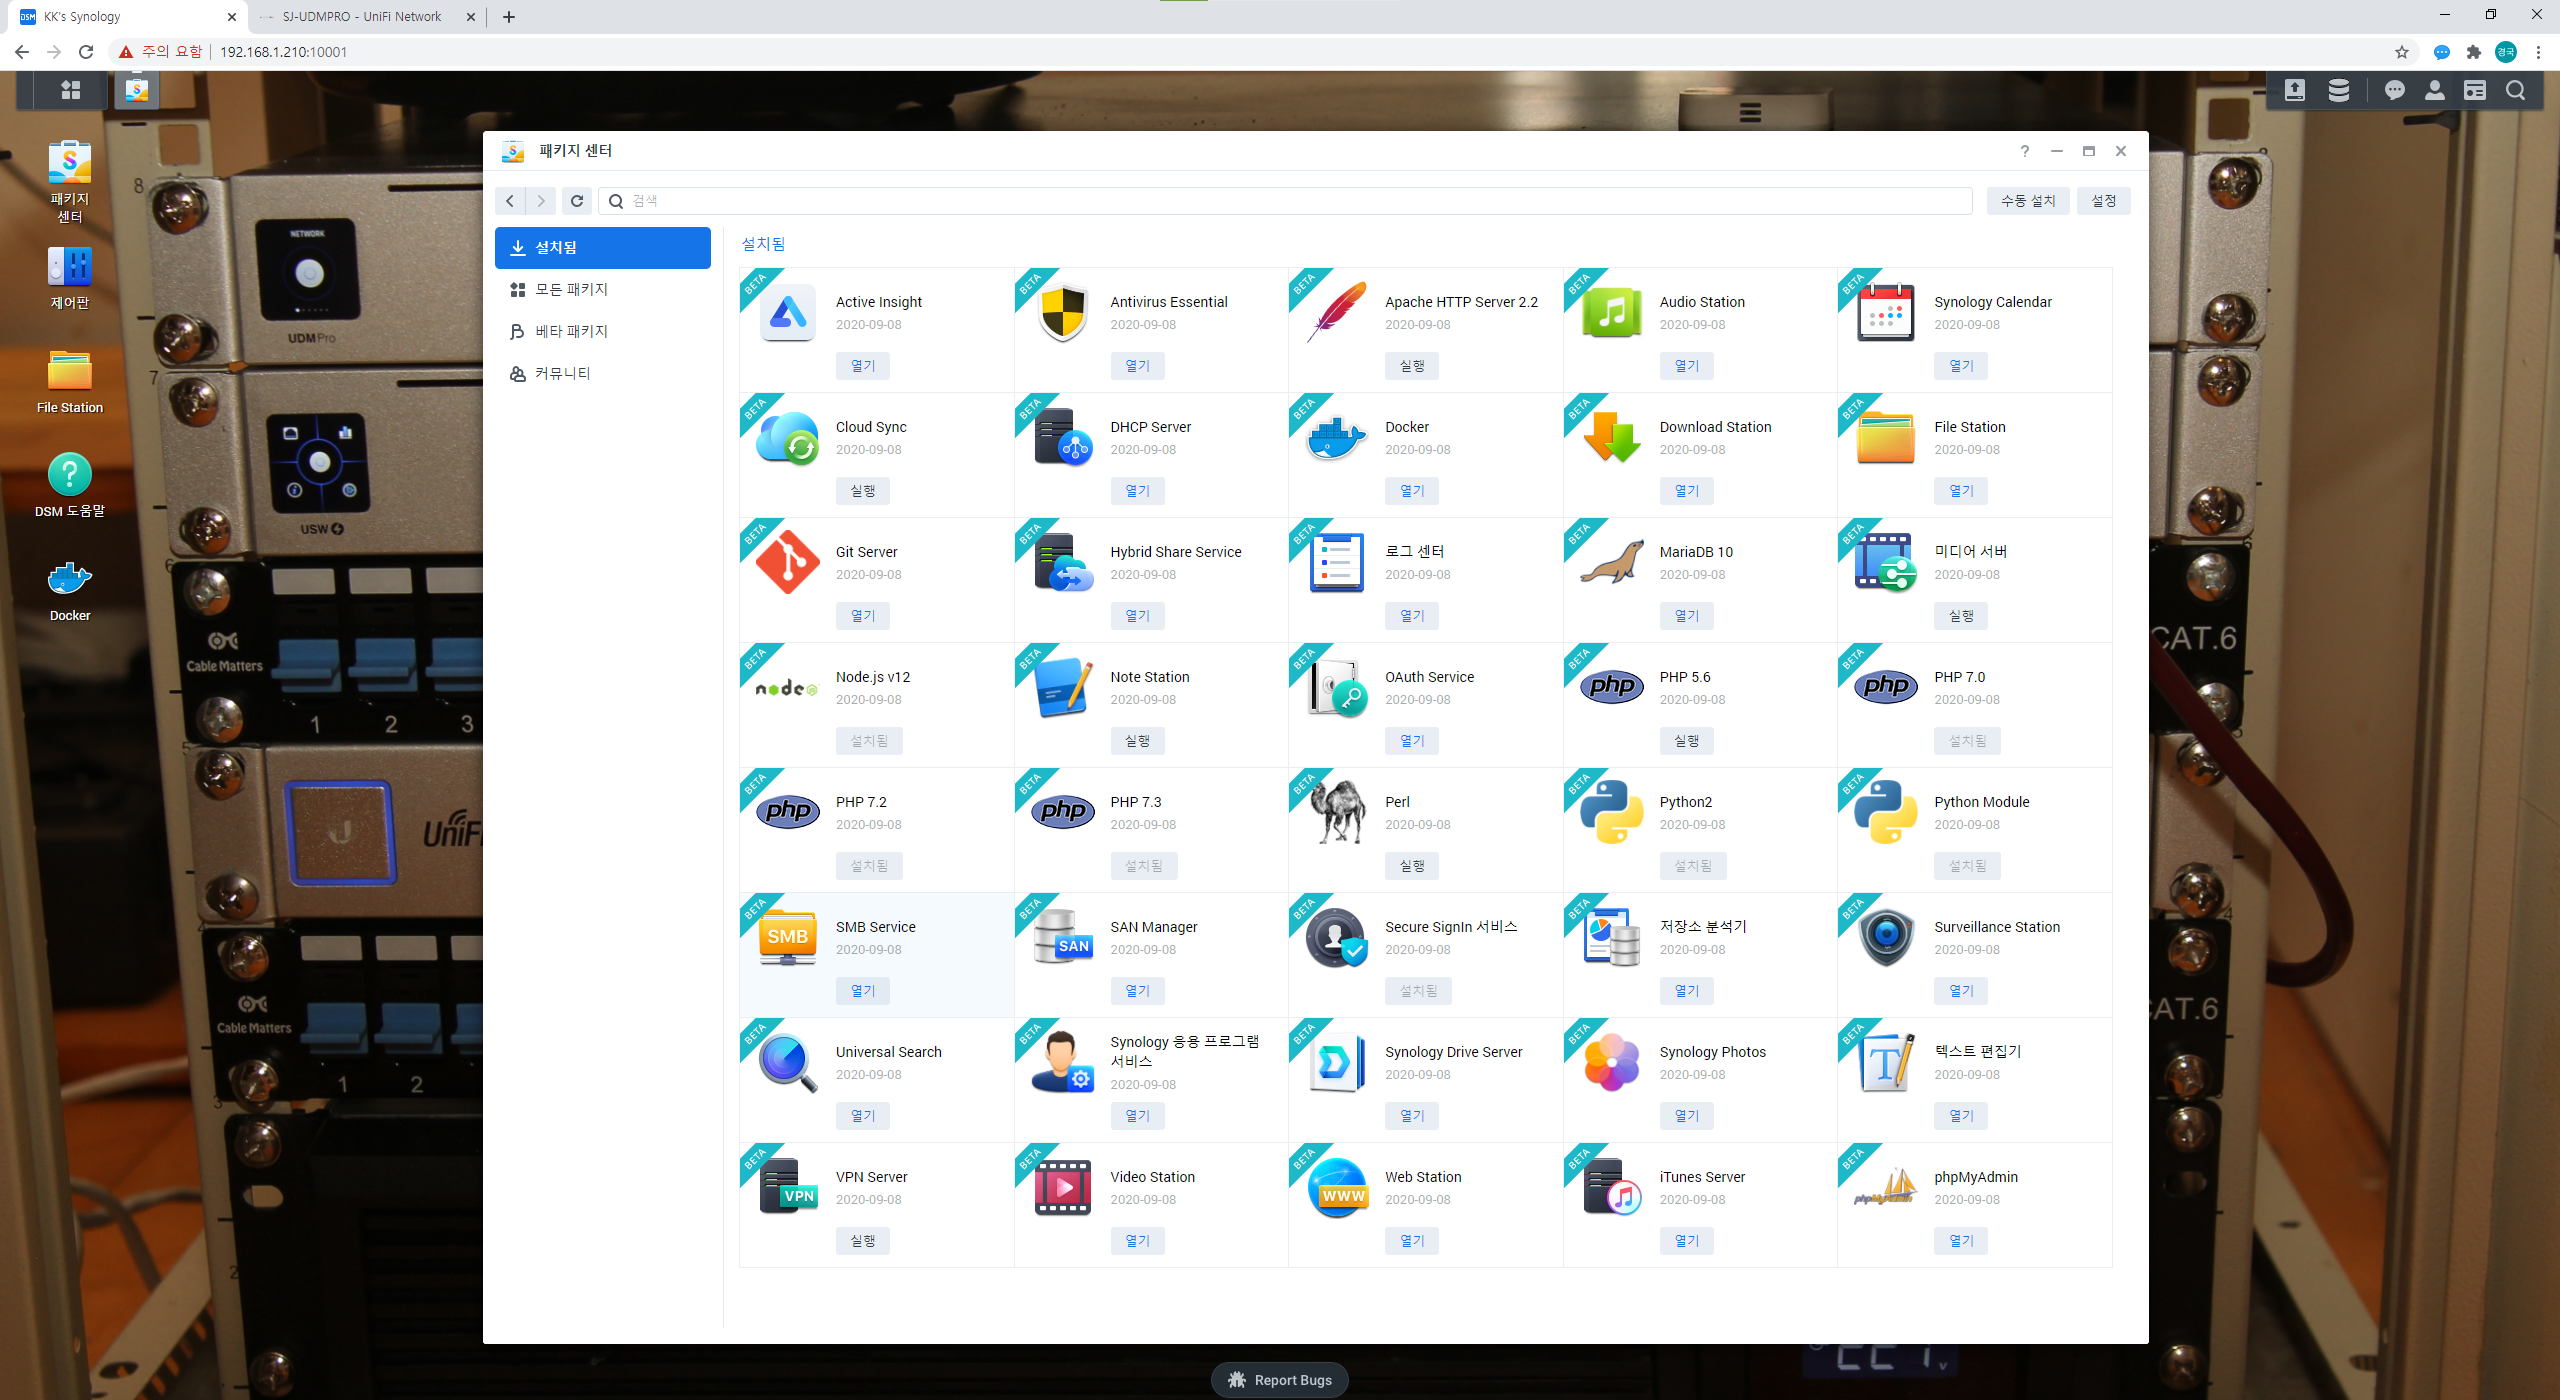Viewport: 2560px width, 1400px height.
Task: Open the DSM widgets panel icon
Action: click(2474, 90)
